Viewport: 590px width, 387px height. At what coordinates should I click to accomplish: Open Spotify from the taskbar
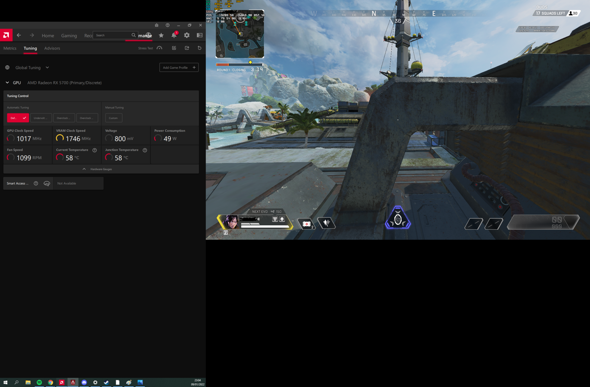39,382
